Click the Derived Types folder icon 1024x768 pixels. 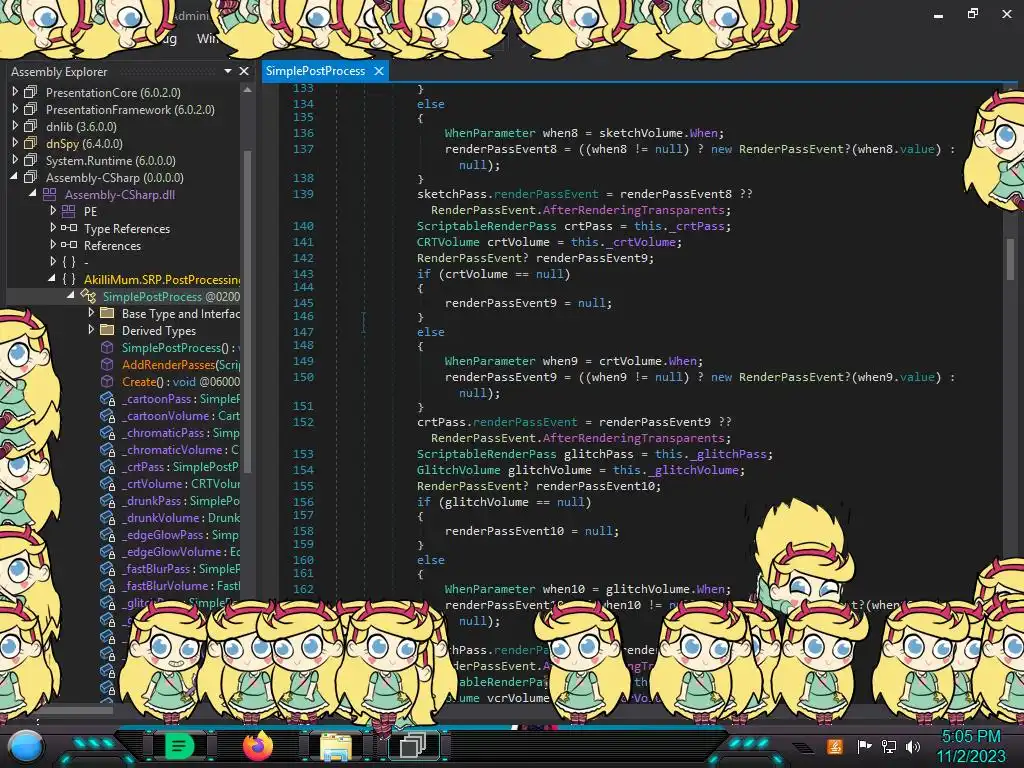[x=107, y=330]
